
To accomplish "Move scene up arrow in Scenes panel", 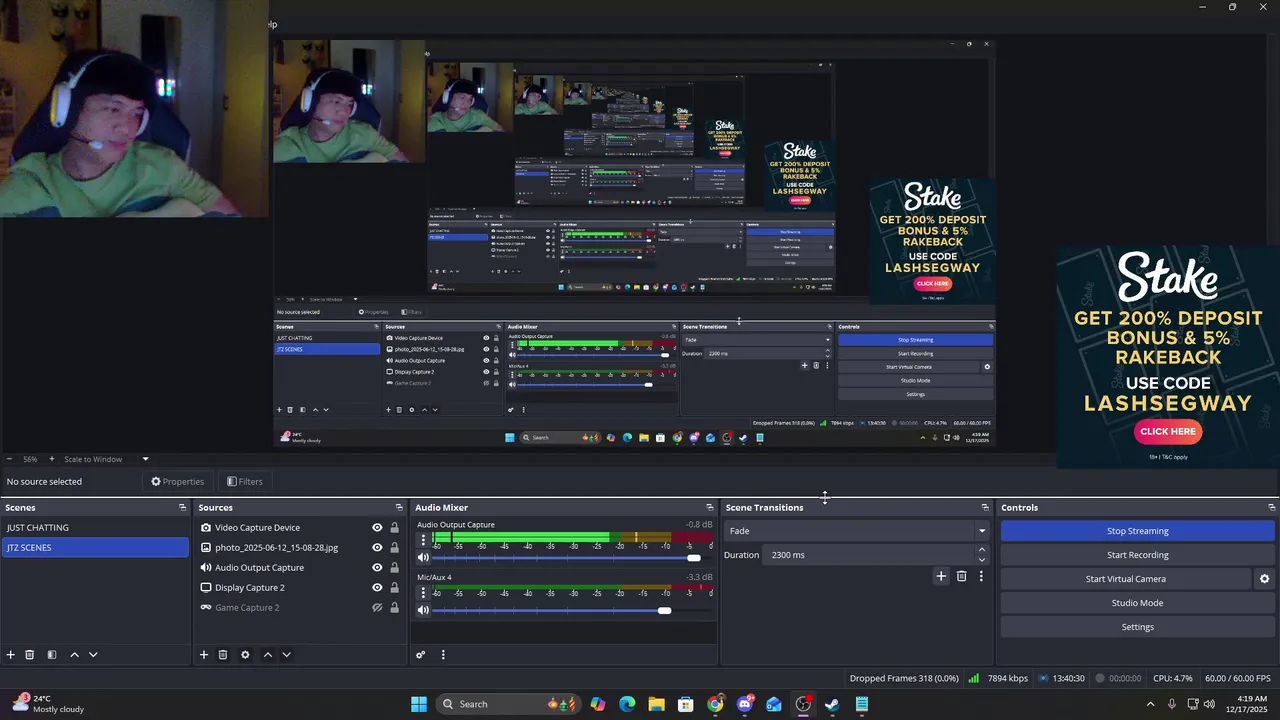I will point(74,655).
